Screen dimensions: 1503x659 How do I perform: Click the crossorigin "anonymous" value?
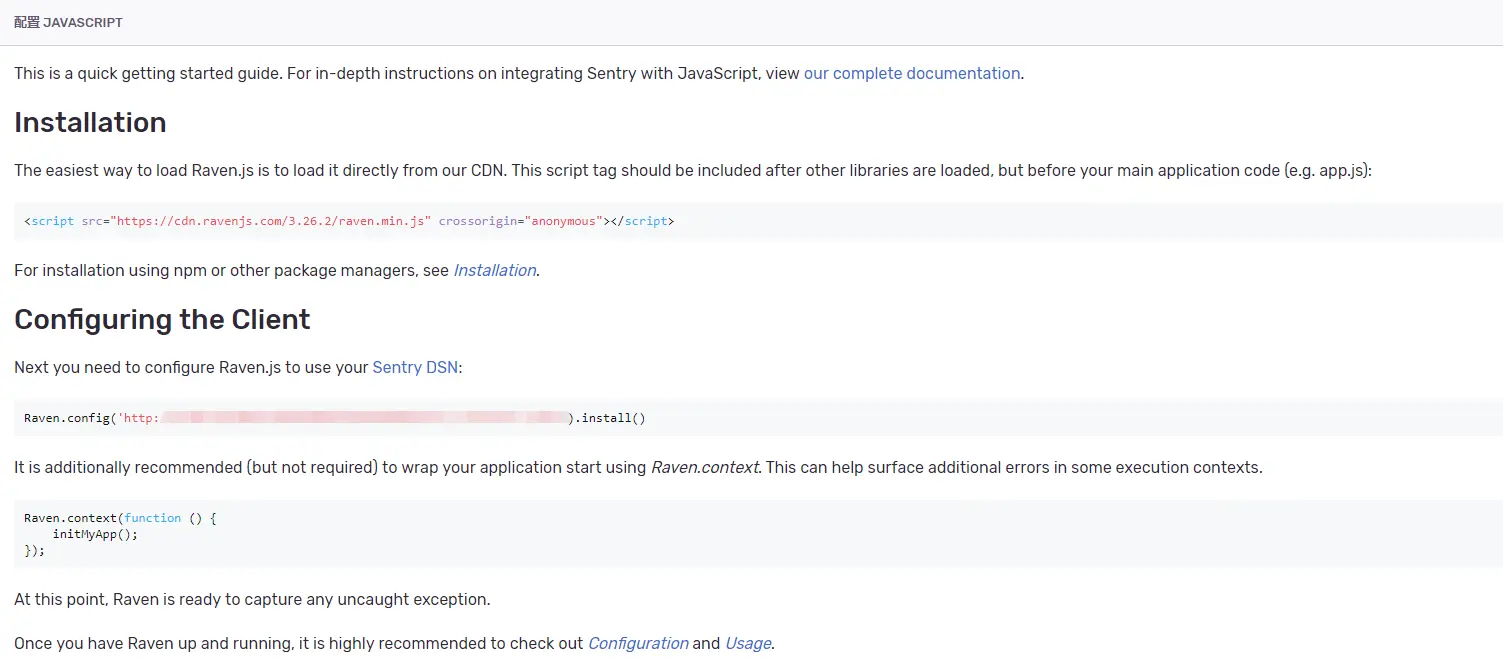click(562, 221)
